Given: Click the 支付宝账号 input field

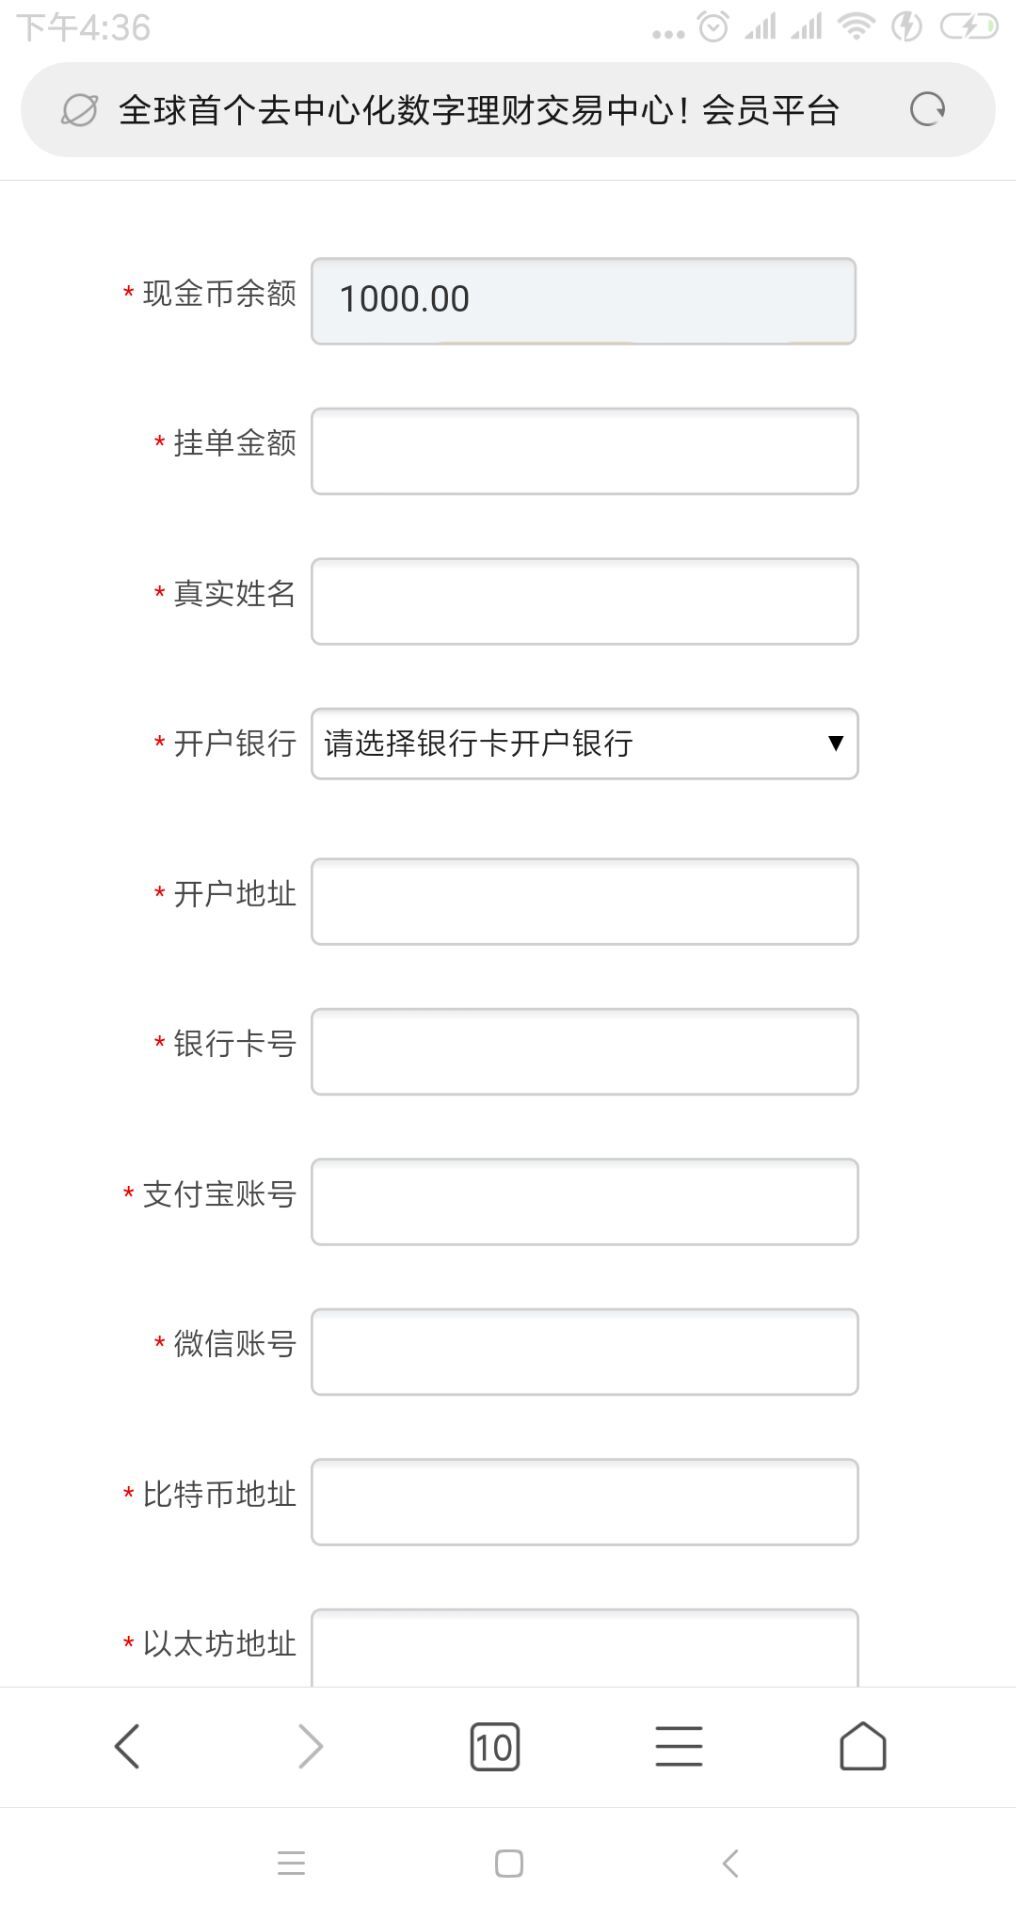Looking at the screenshot, I should 585,1201.
